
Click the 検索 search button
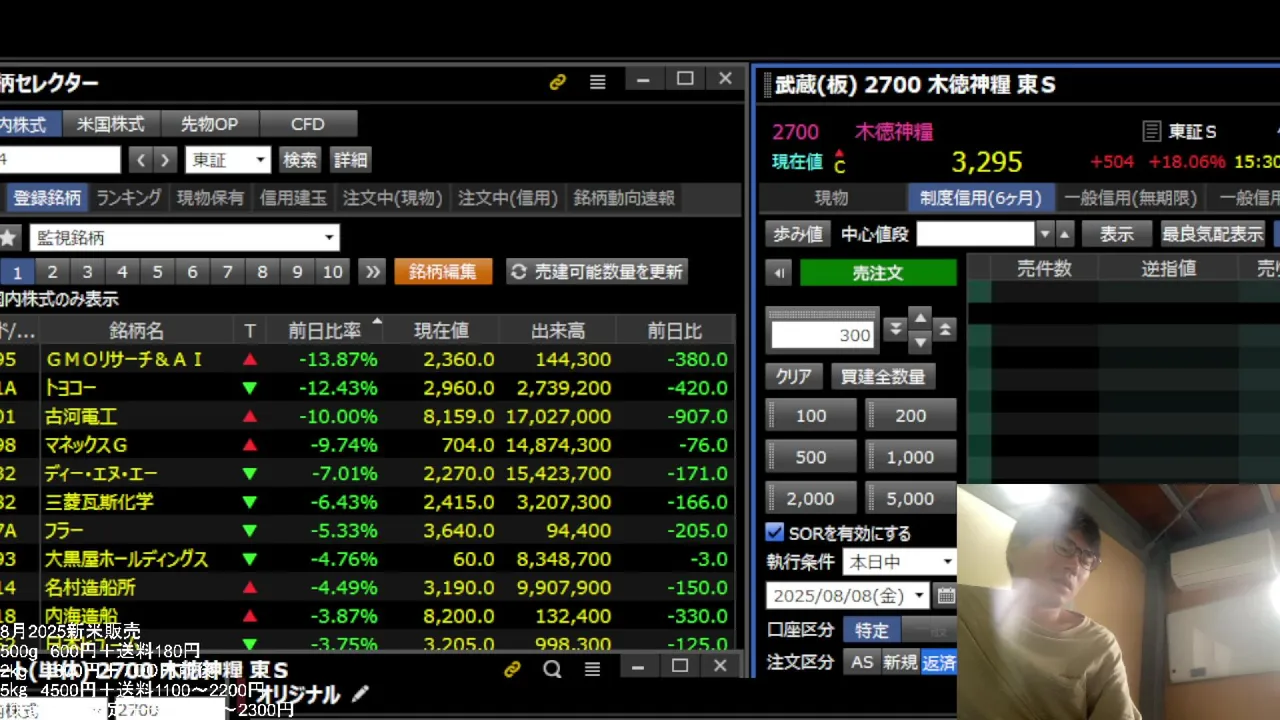click(299, 160)
